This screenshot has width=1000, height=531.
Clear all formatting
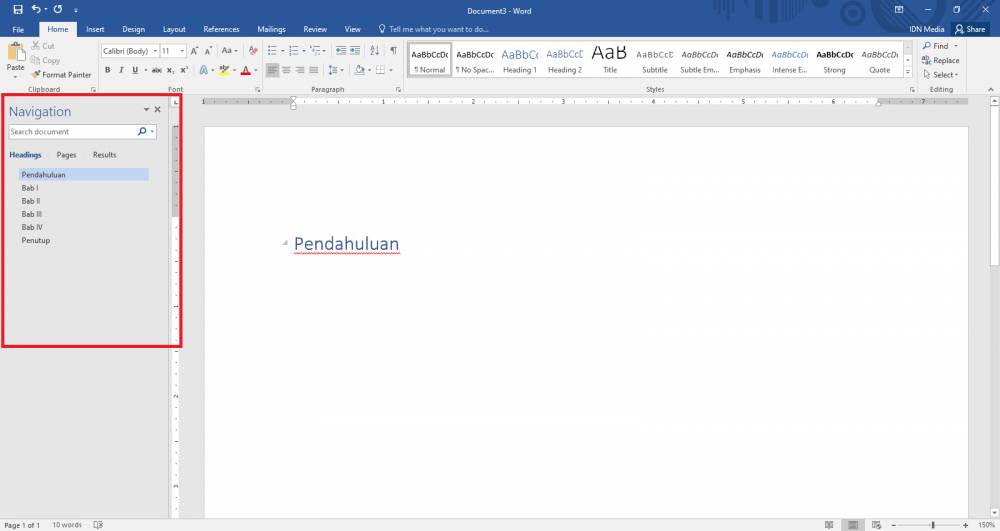coord(253,51)
